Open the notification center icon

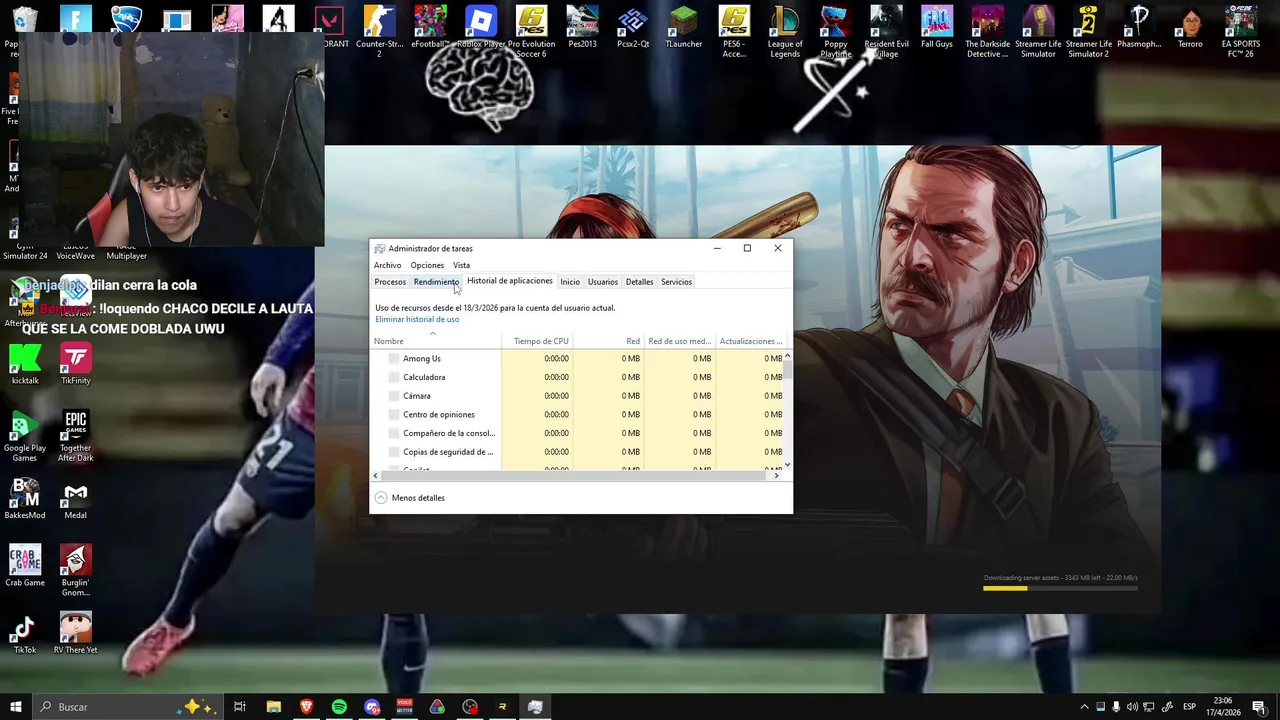pyautogui.click(x=1259, y=707)
